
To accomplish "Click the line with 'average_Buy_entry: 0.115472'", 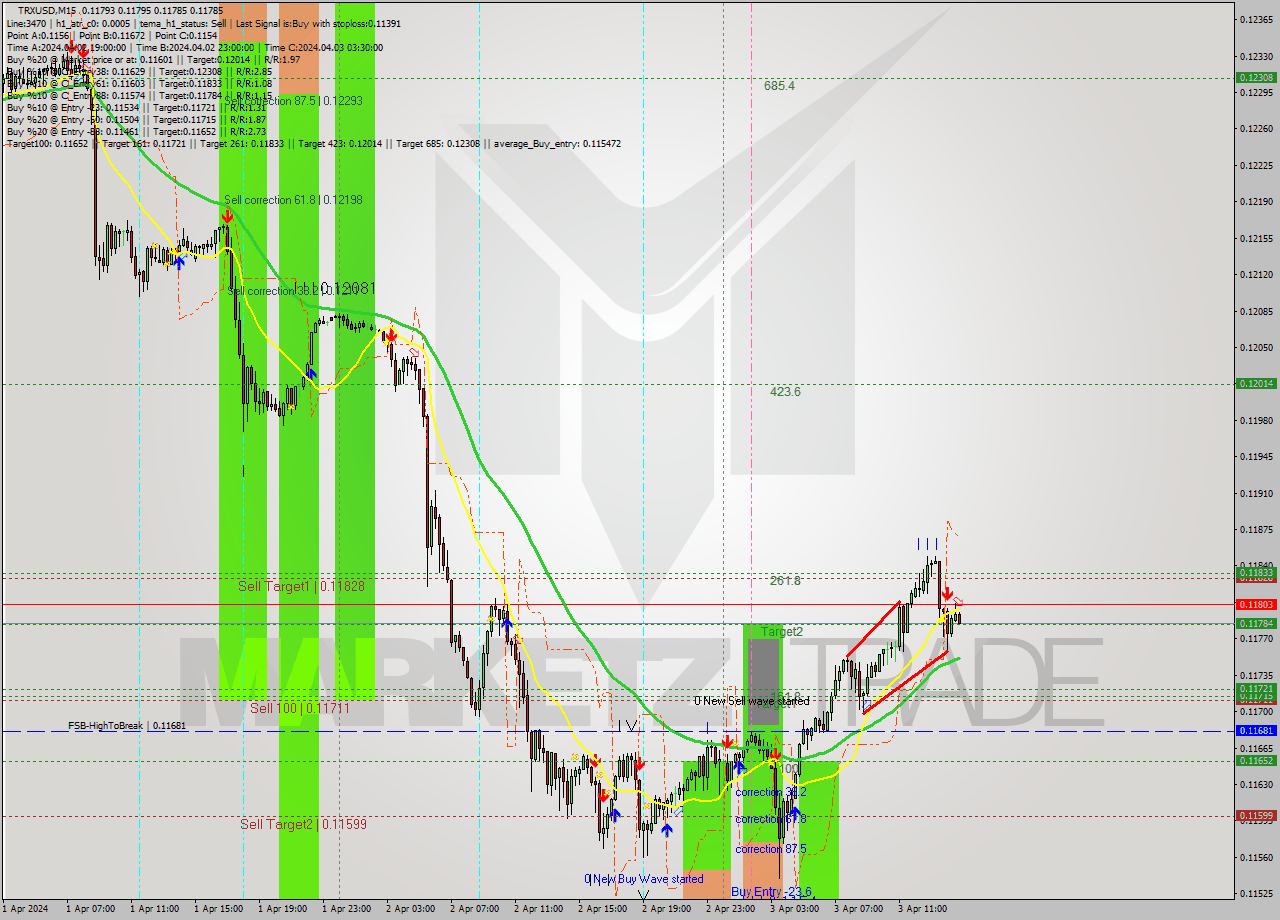I will 313,143.
